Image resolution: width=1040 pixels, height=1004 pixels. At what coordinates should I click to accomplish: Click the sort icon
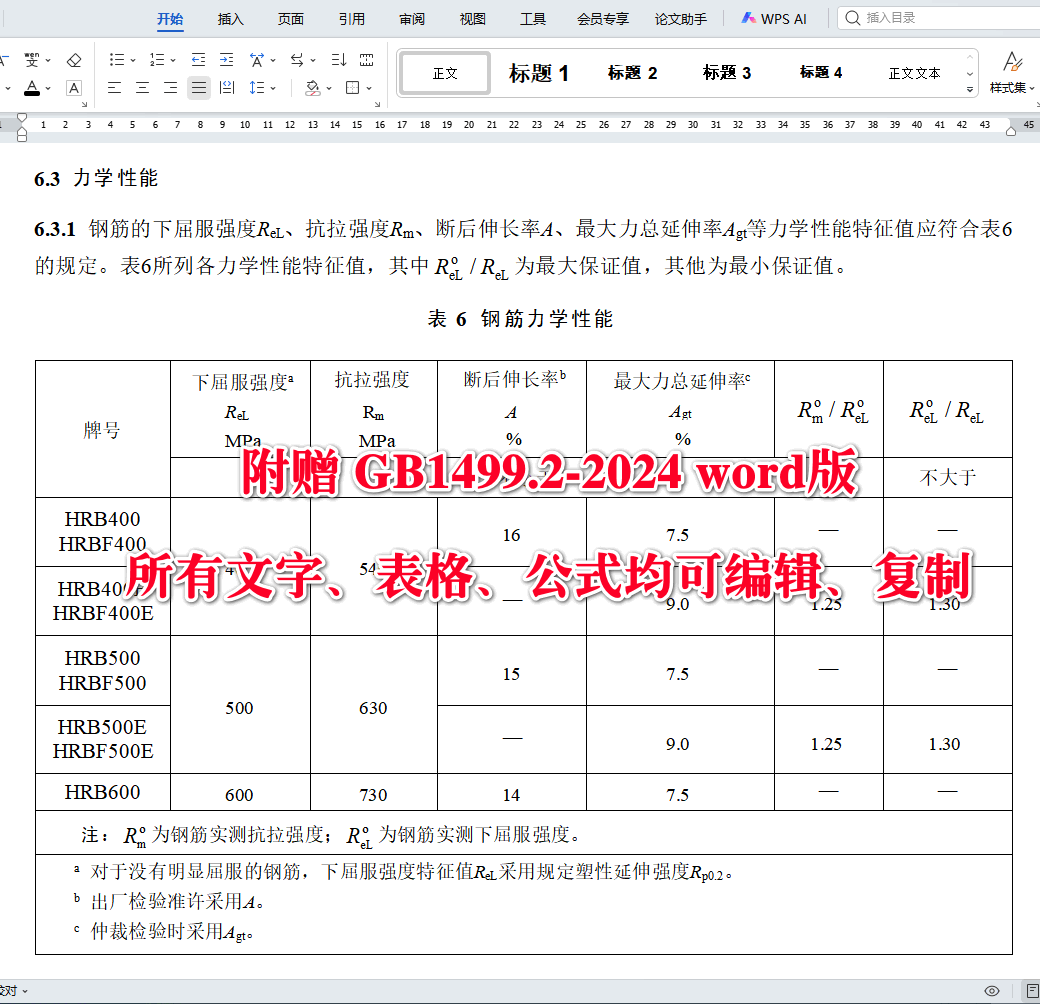coord(338,60)
